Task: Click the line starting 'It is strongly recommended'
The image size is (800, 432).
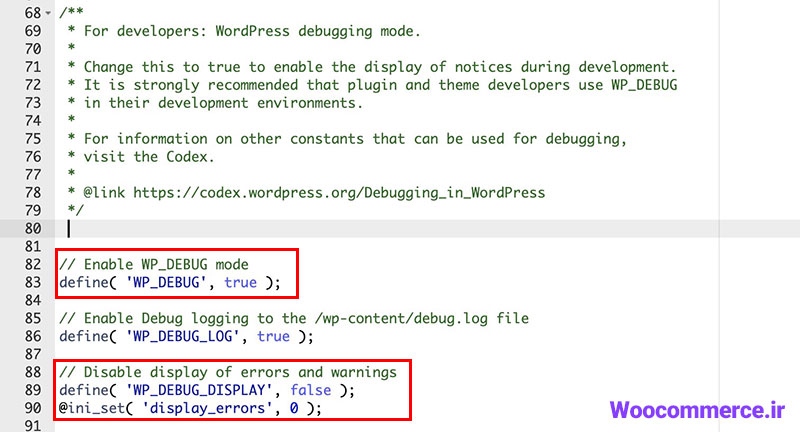Action: tap(380, 85)
